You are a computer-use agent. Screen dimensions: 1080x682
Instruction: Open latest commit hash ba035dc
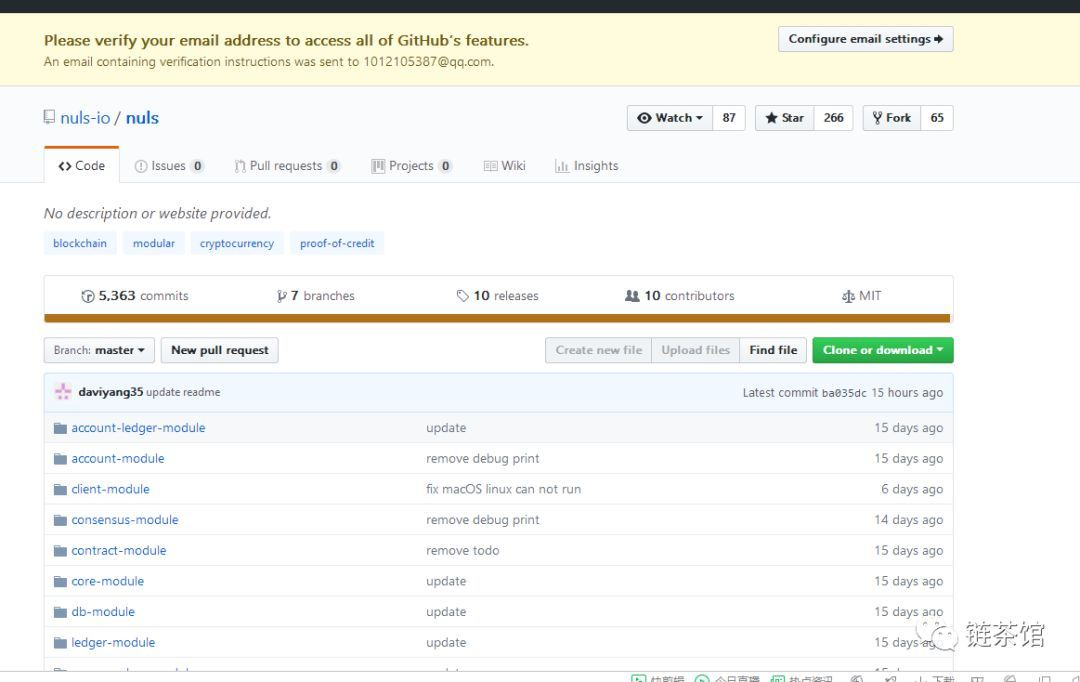coord(844,393)
